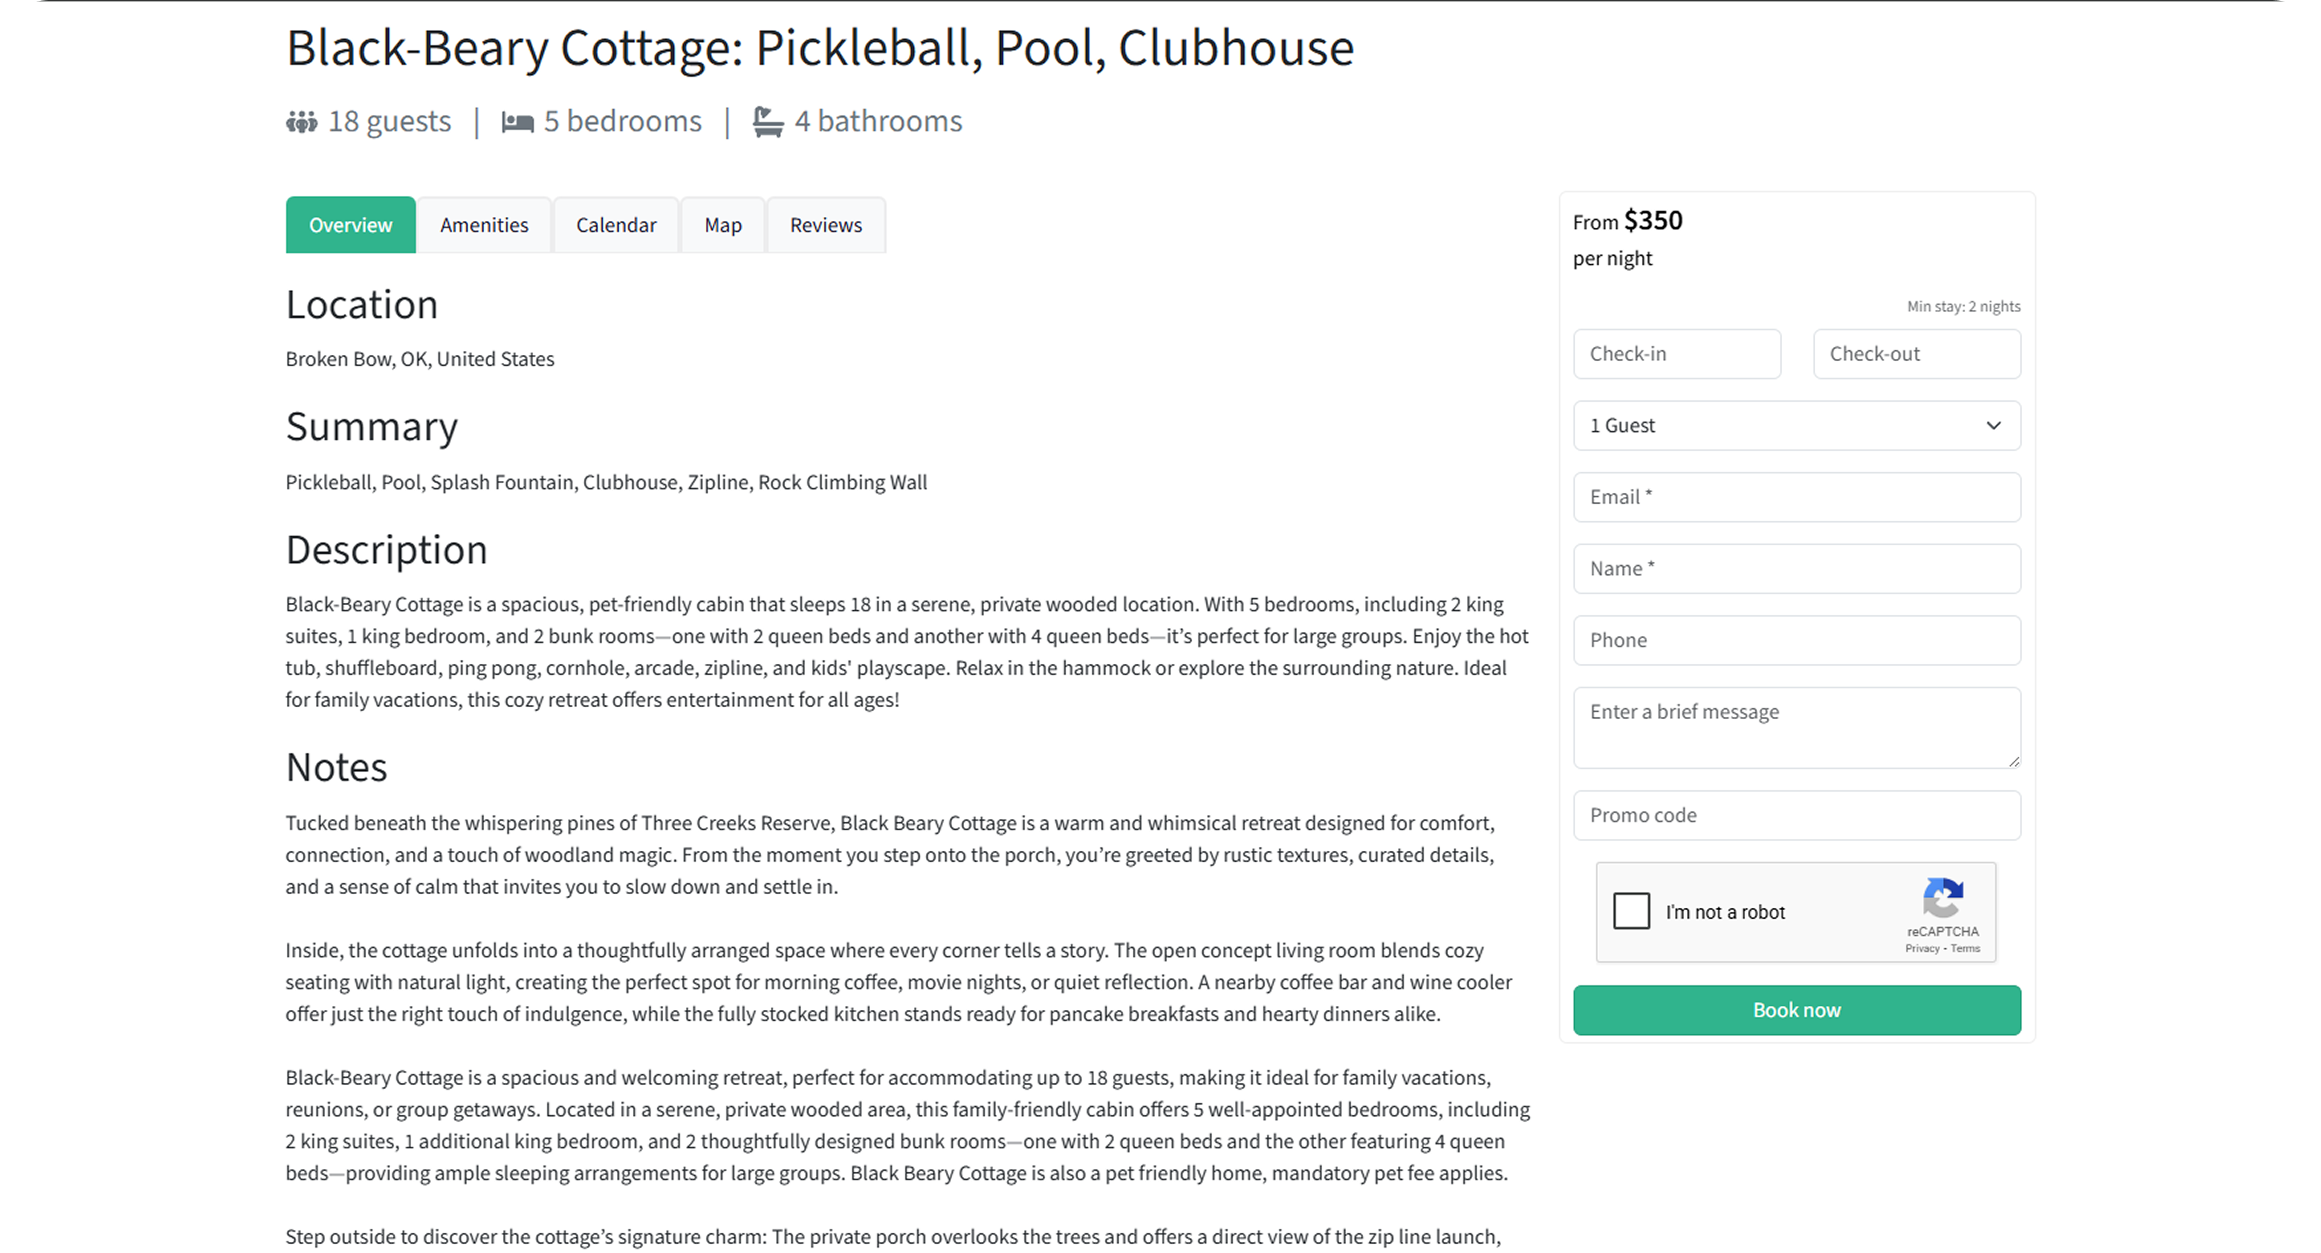Open the 1 Guest dropdown
The image size is (2321, 1253).
(1796, 426)
